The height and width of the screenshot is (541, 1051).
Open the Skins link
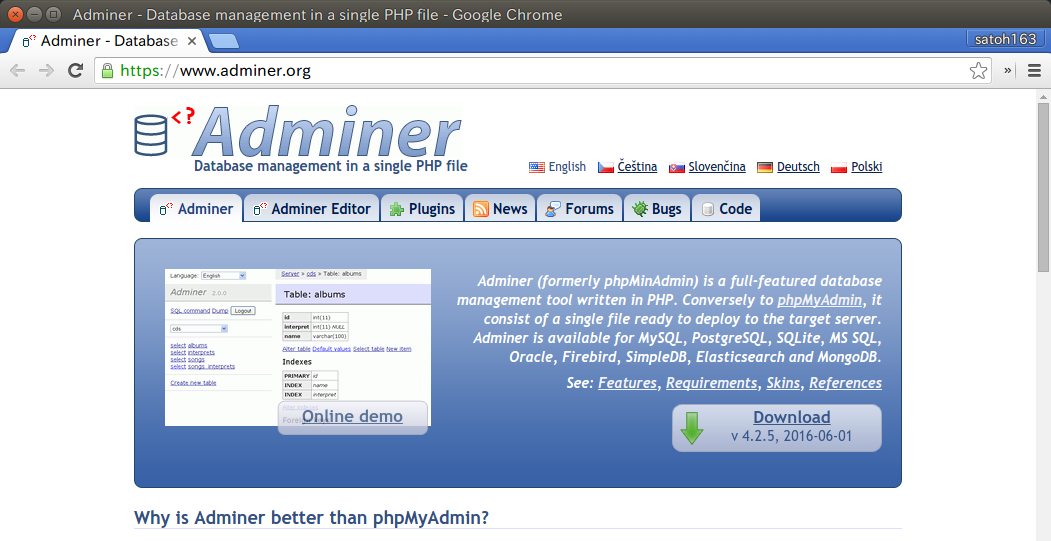pos(783,383)
